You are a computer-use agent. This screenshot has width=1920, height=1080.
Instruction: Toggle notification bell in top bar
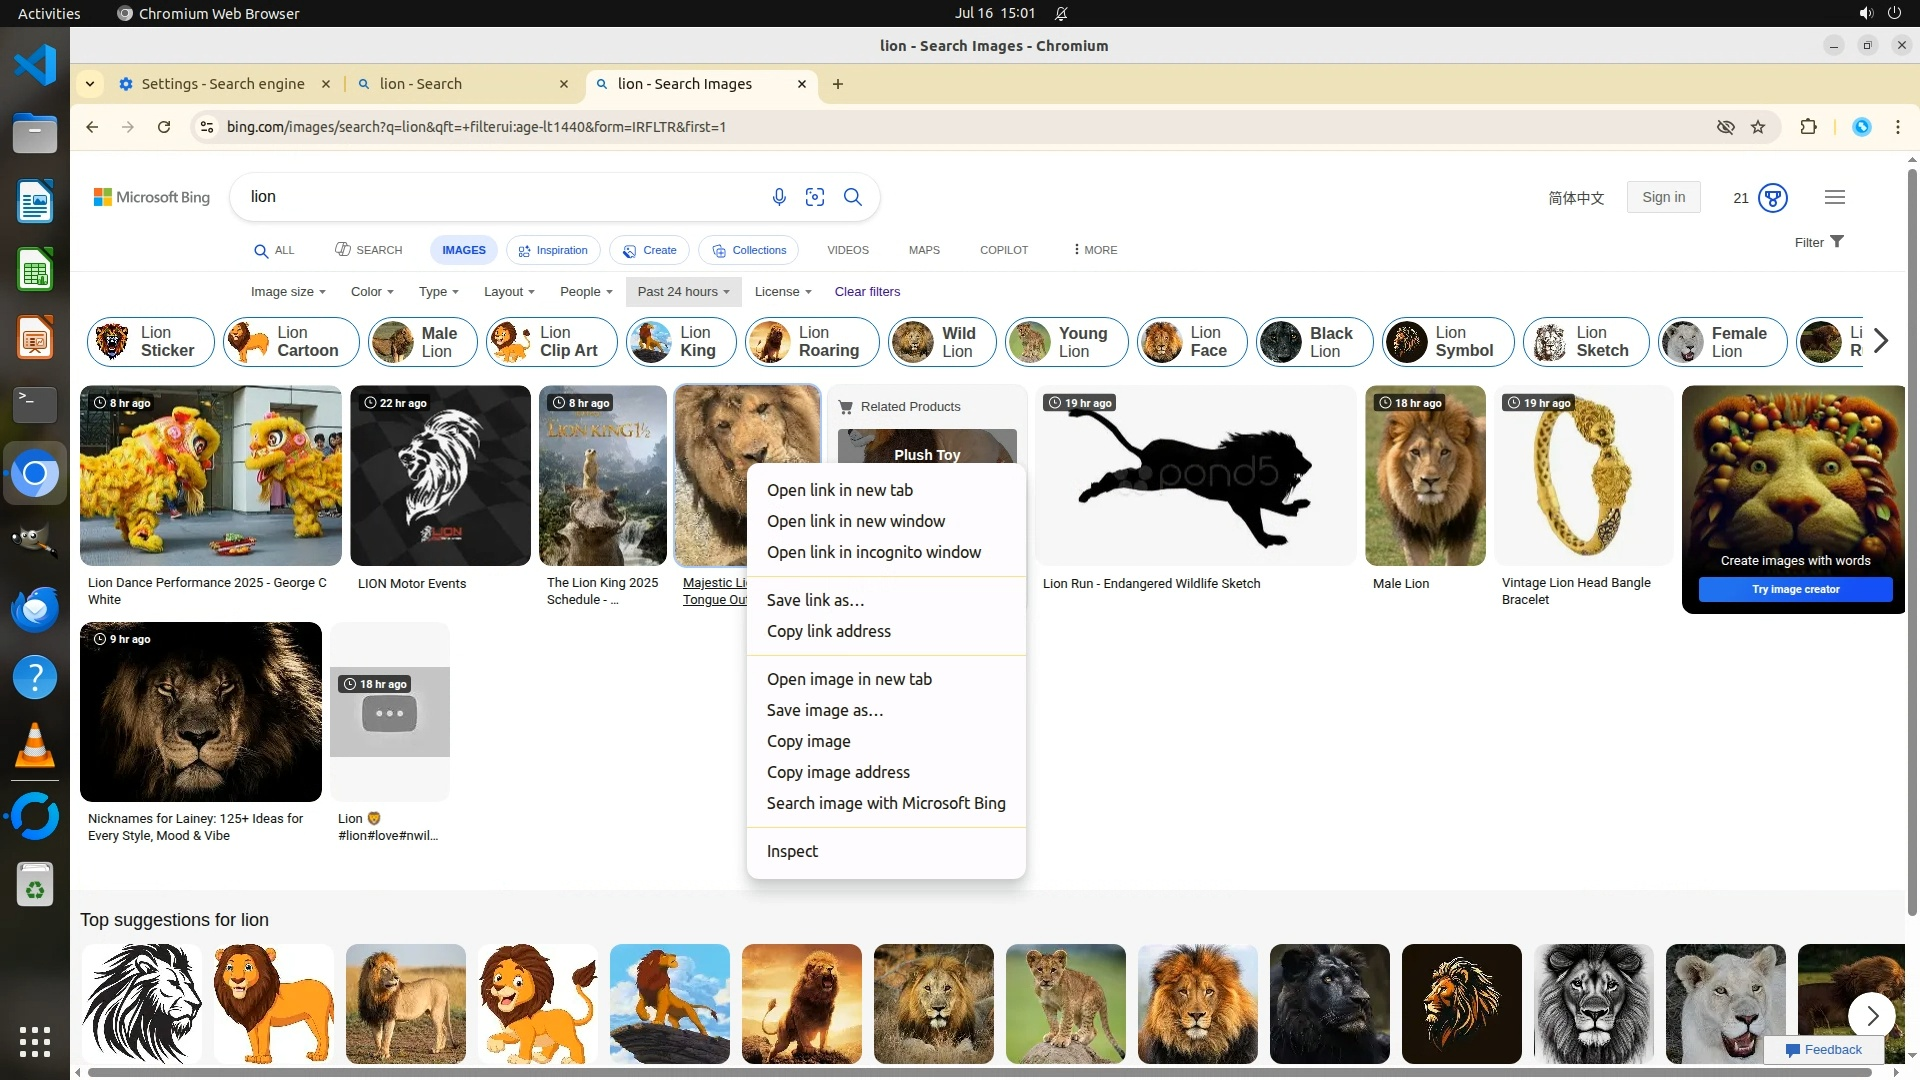[1061, 13]
